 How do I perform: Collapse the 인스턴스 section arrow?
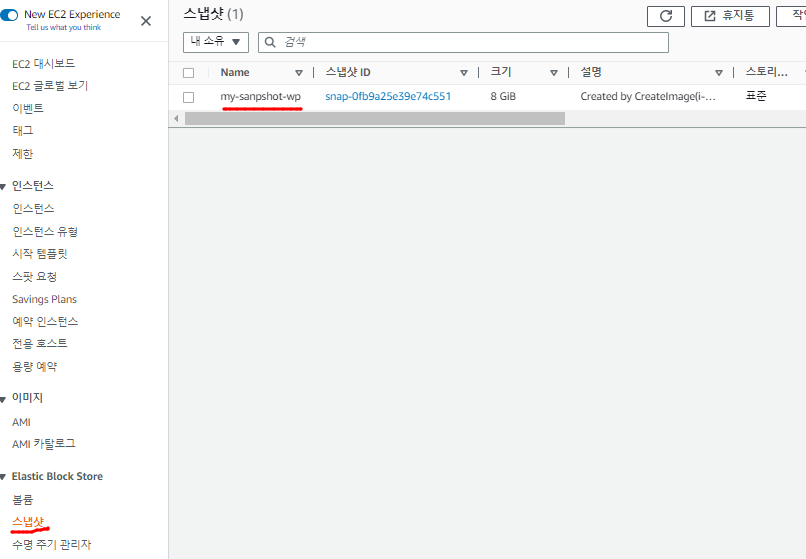click(3, 186)
